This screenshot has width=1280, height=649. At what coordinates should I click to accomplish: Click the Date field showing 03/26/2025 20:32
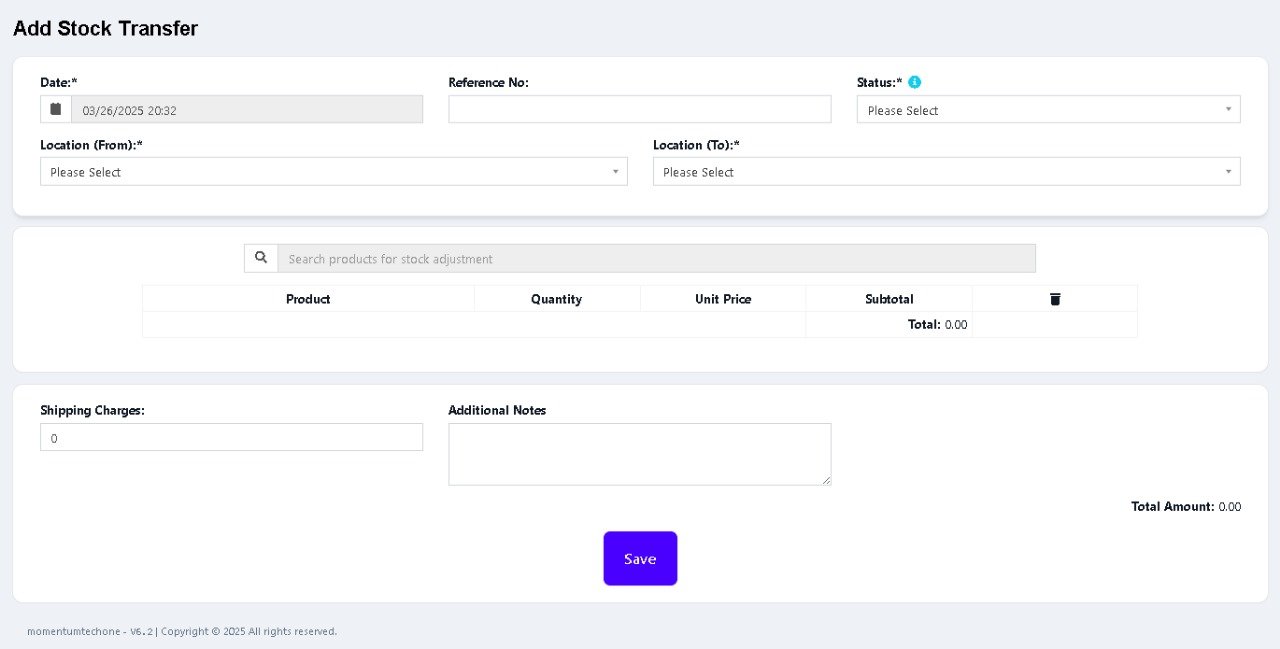(x=246, y=110)
